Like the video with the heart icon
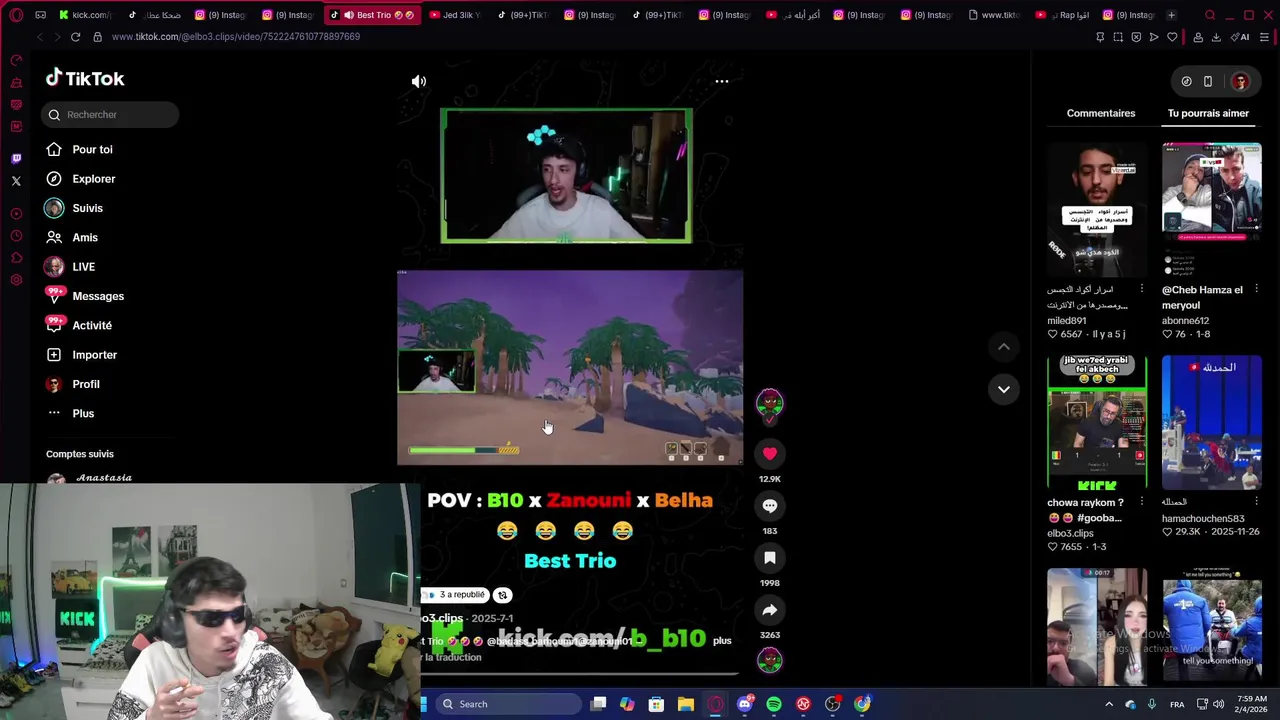Viewport: 1280px width, 720px height. [x=770, y=454]
